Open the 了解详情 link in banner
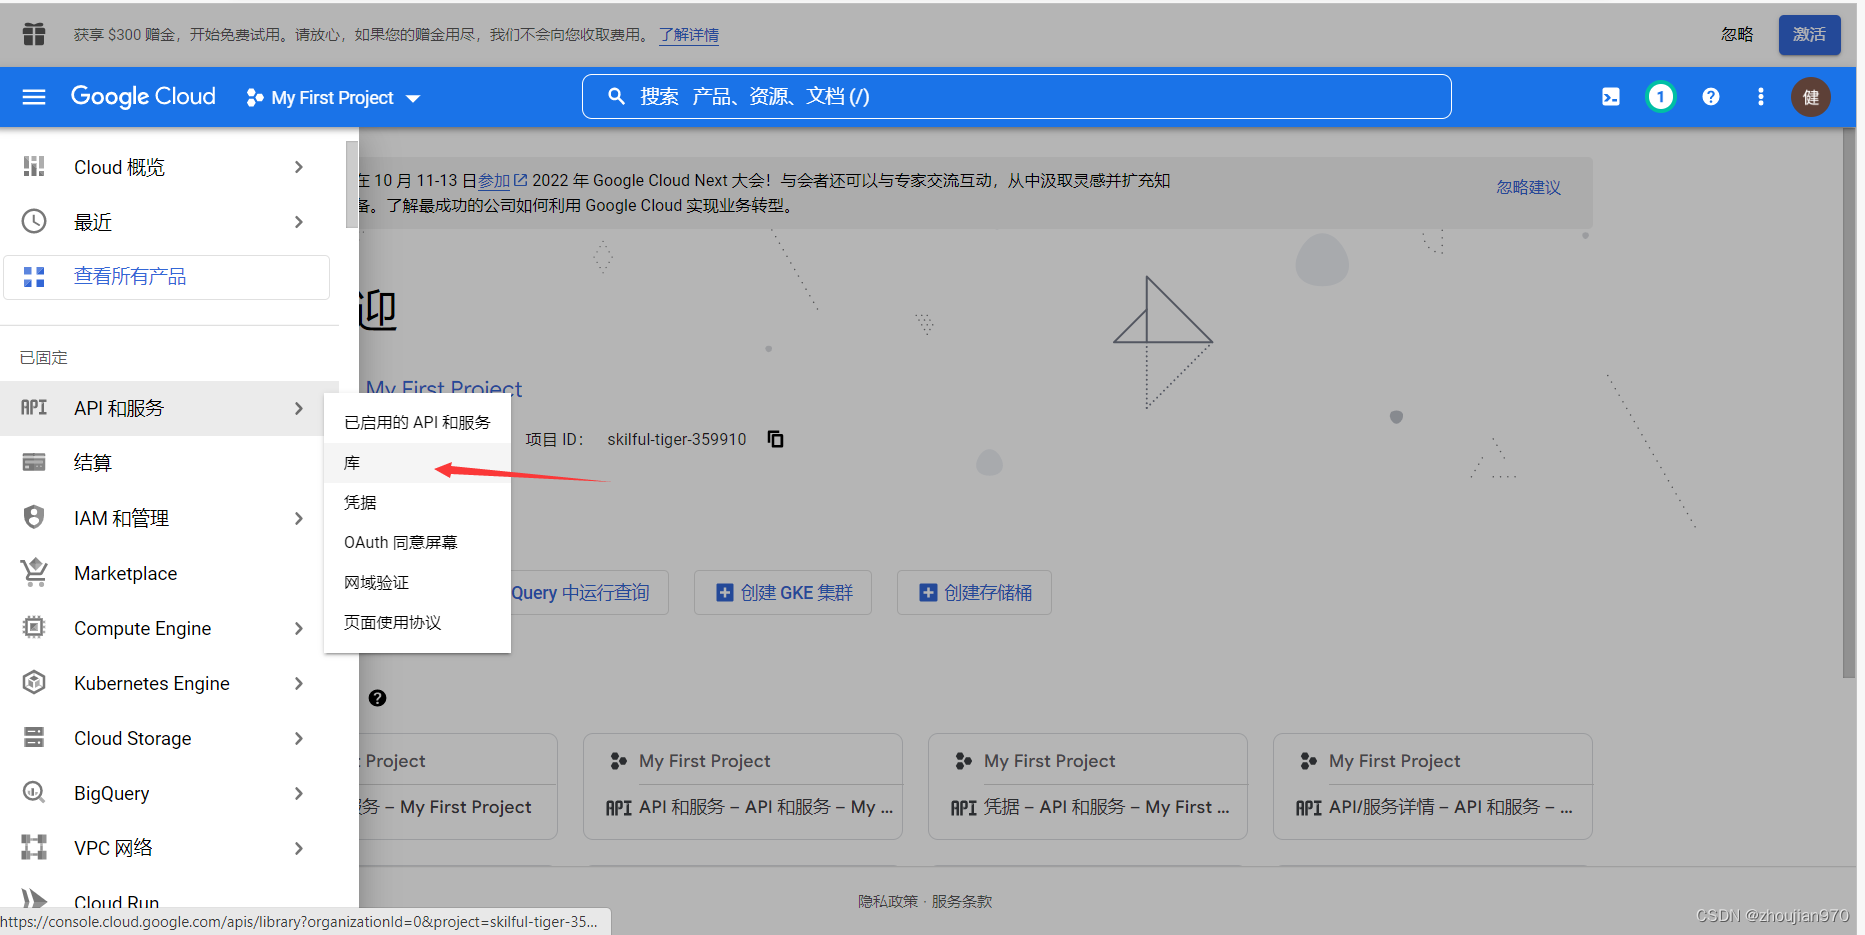The image size is (1865, 935). pos(689,35)
